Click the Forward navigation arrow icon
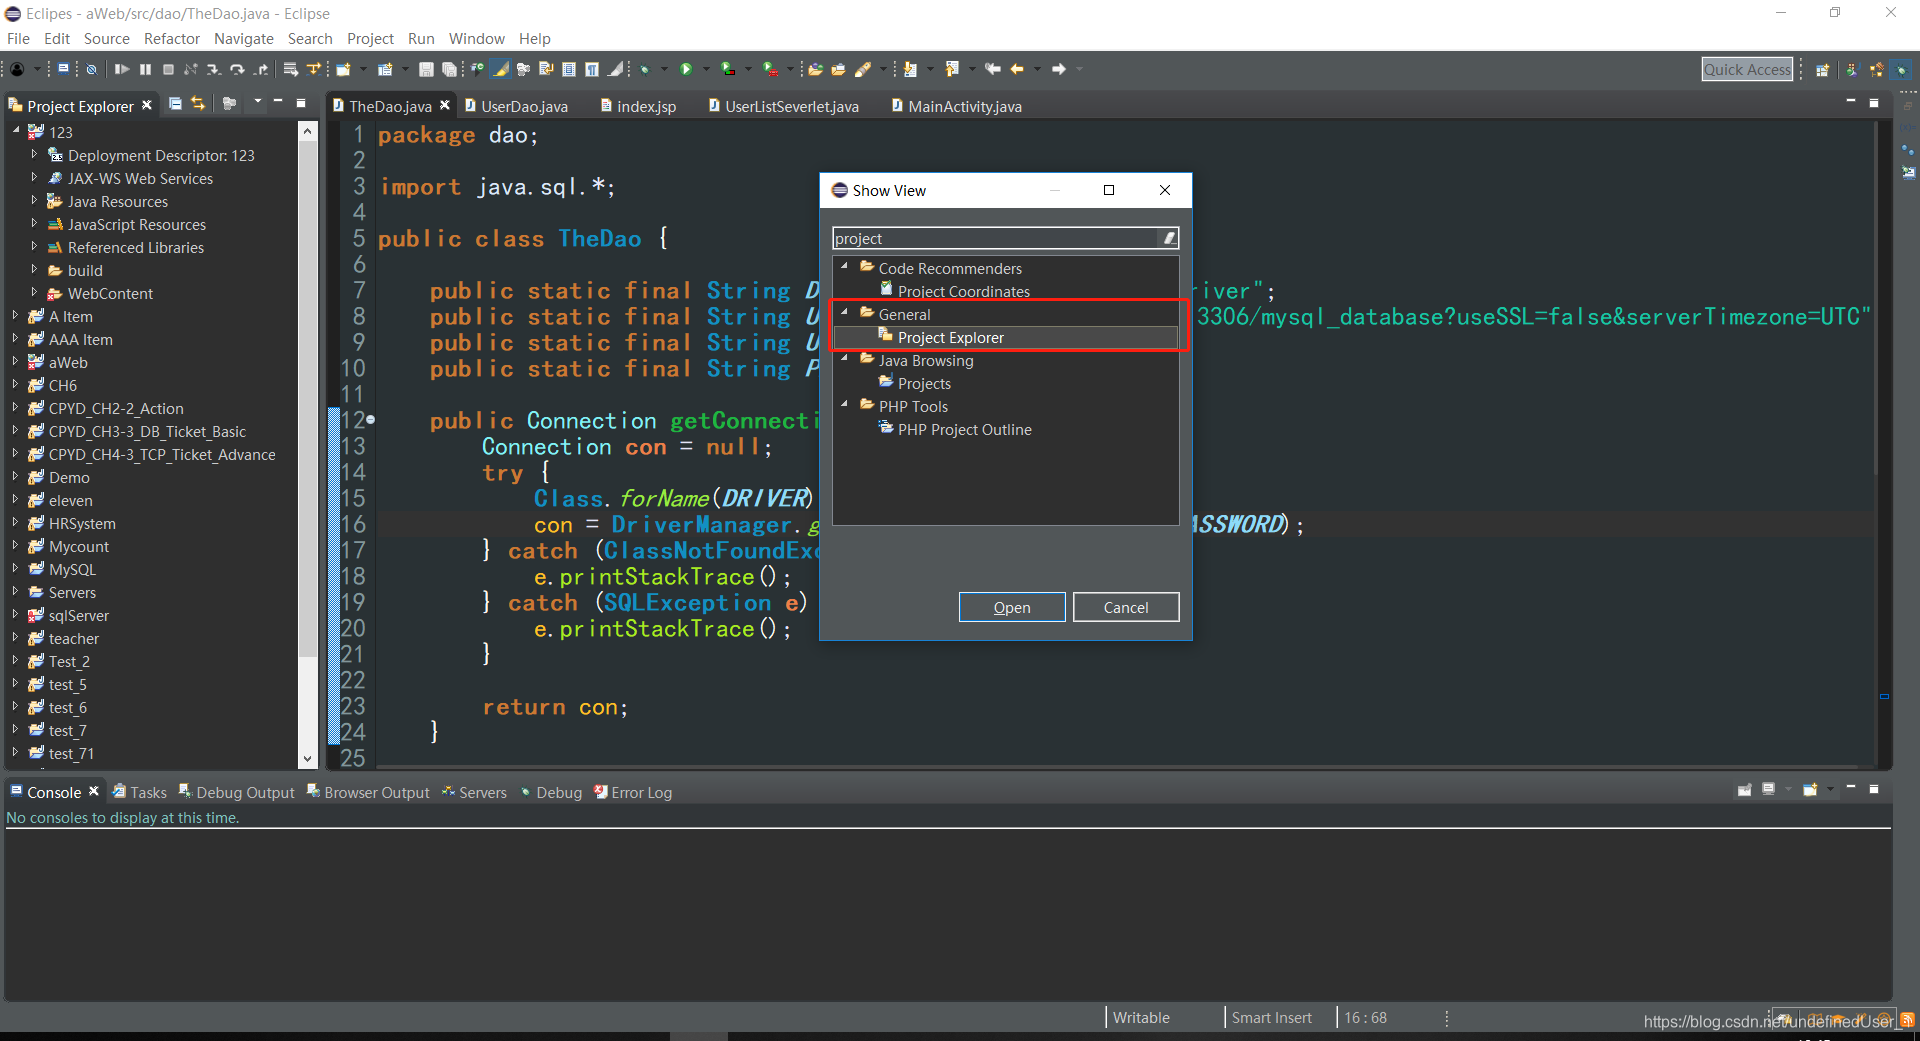1920x1041 pixels. coord(1059,69)
